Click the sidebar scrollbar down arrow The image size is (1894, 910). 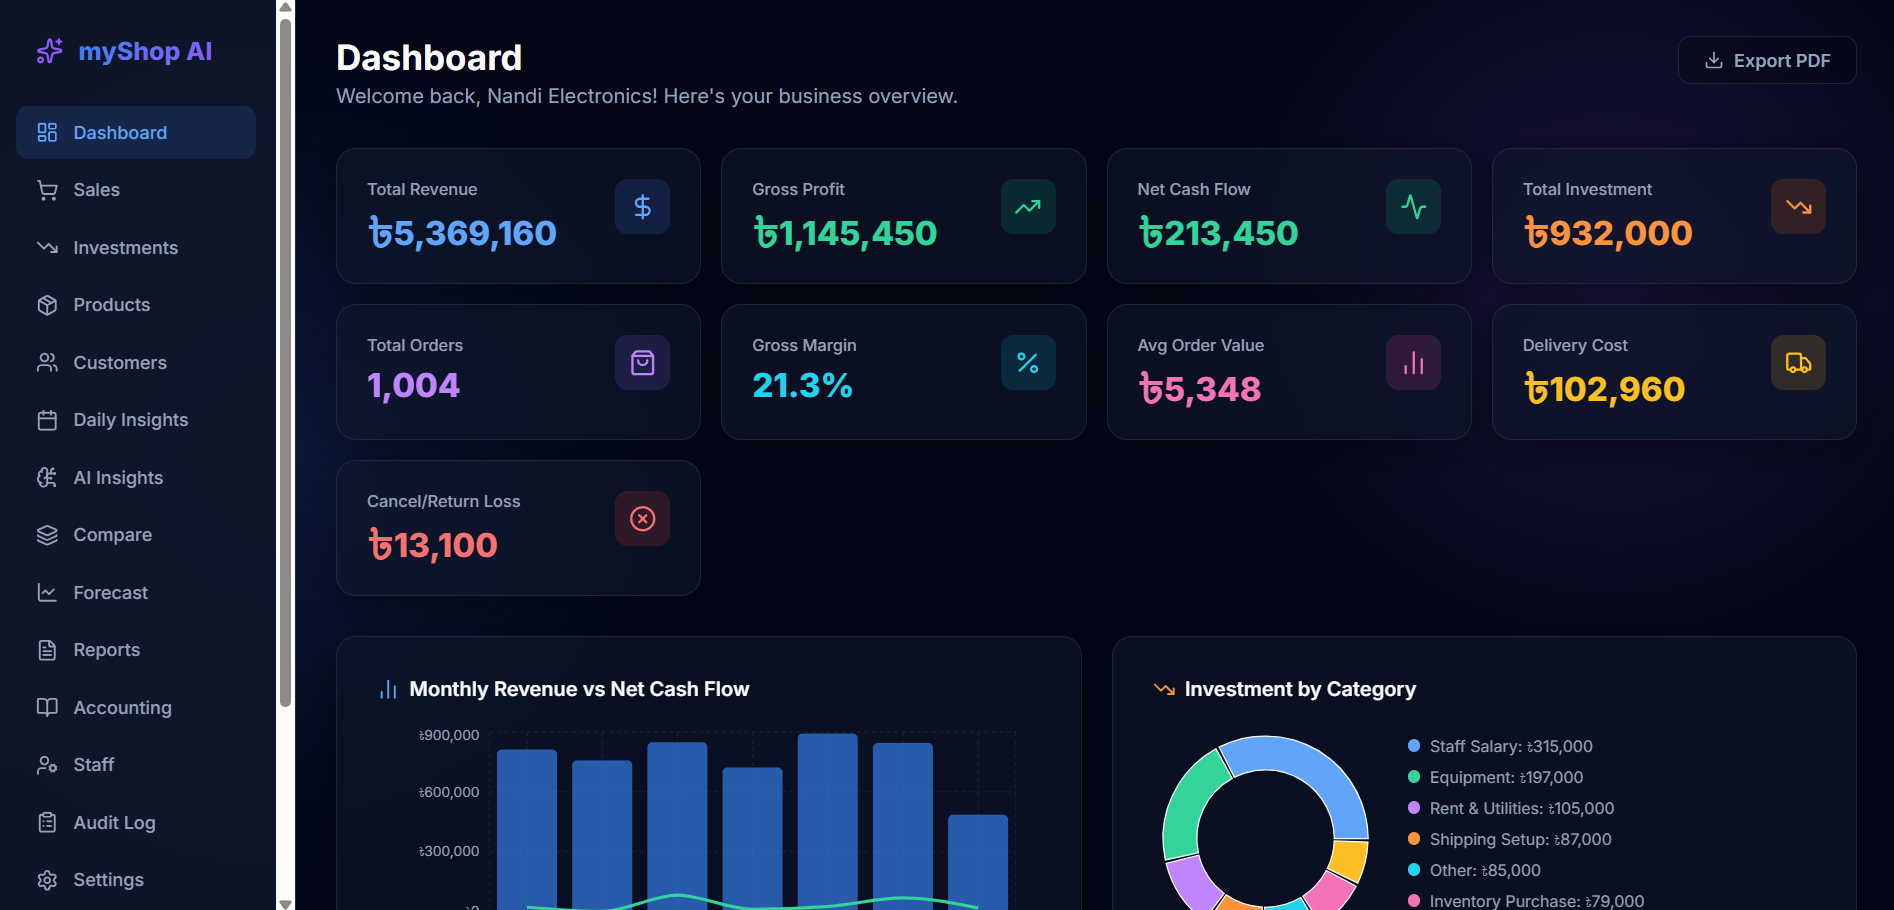click(285, 903)
